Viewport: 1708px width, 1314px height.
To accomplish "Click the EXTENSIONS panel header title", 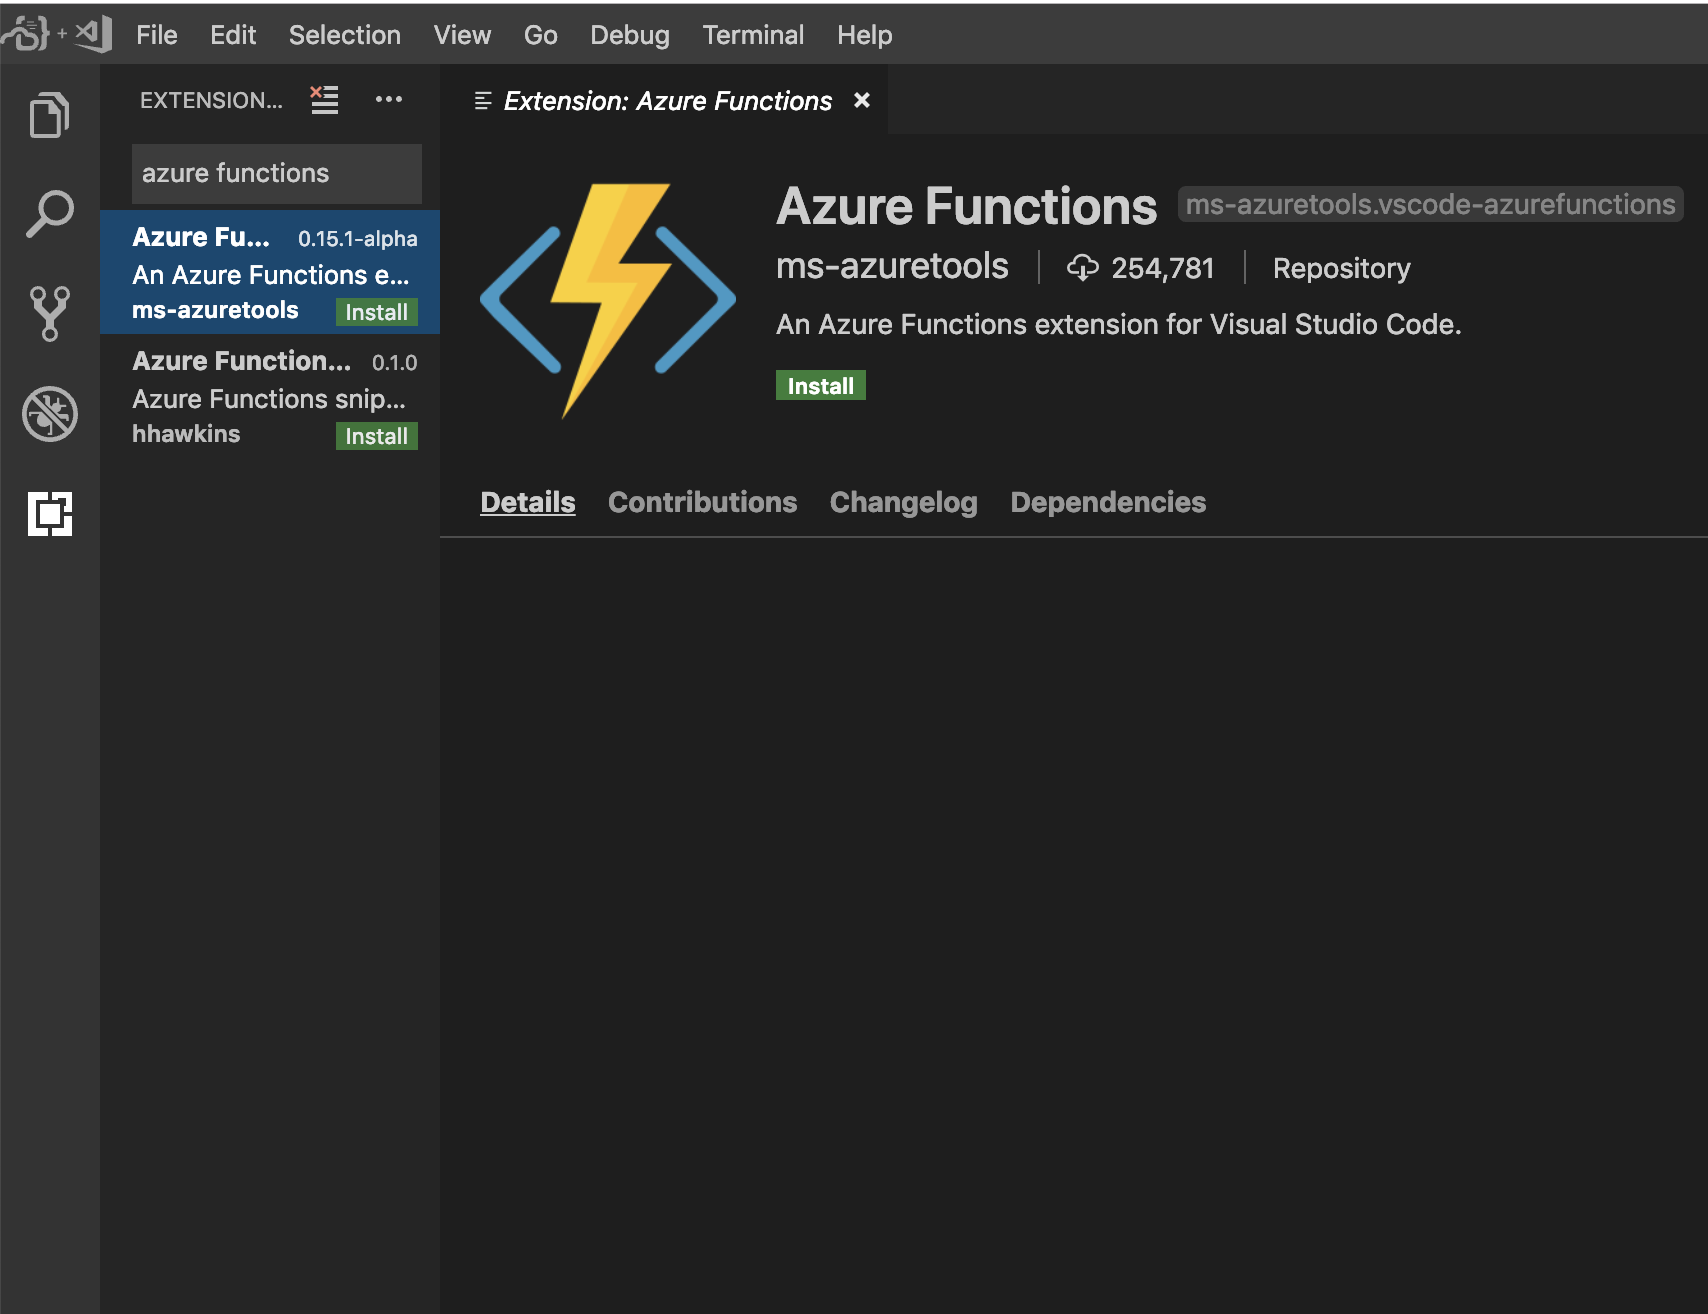I will pyautogui.click(x=211, y=100).
